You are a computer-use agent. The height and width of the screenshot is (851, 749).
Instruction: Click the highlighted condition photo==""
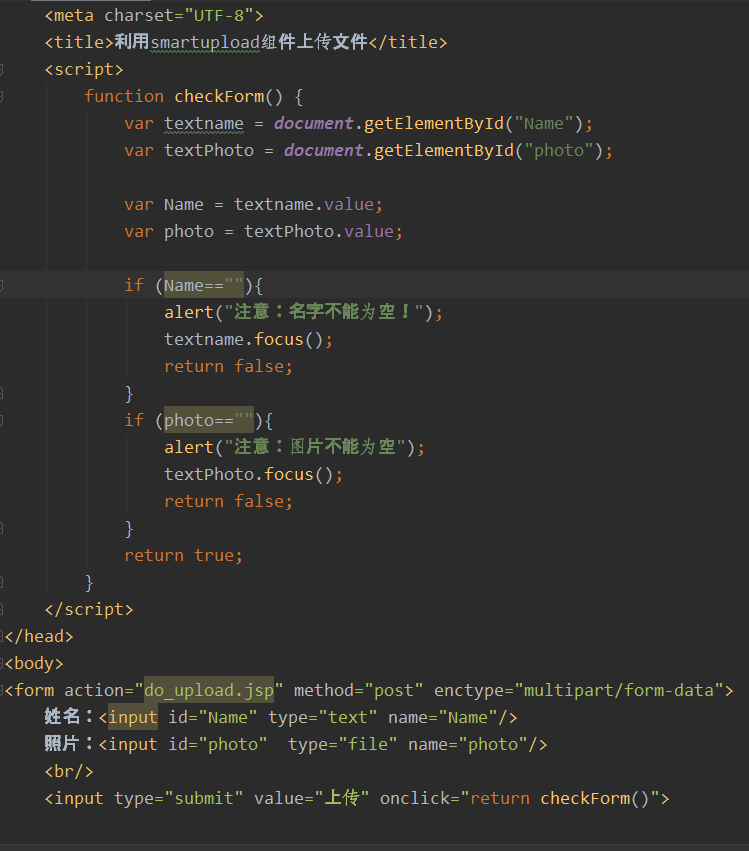click(209, 420)
